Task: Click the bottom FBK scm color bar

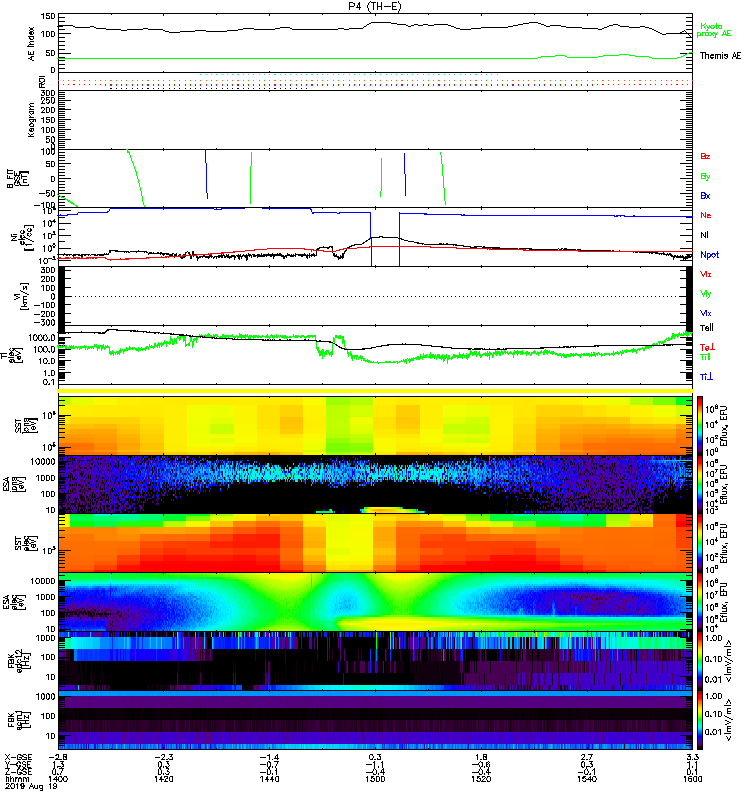Action: tap(701, 720)
